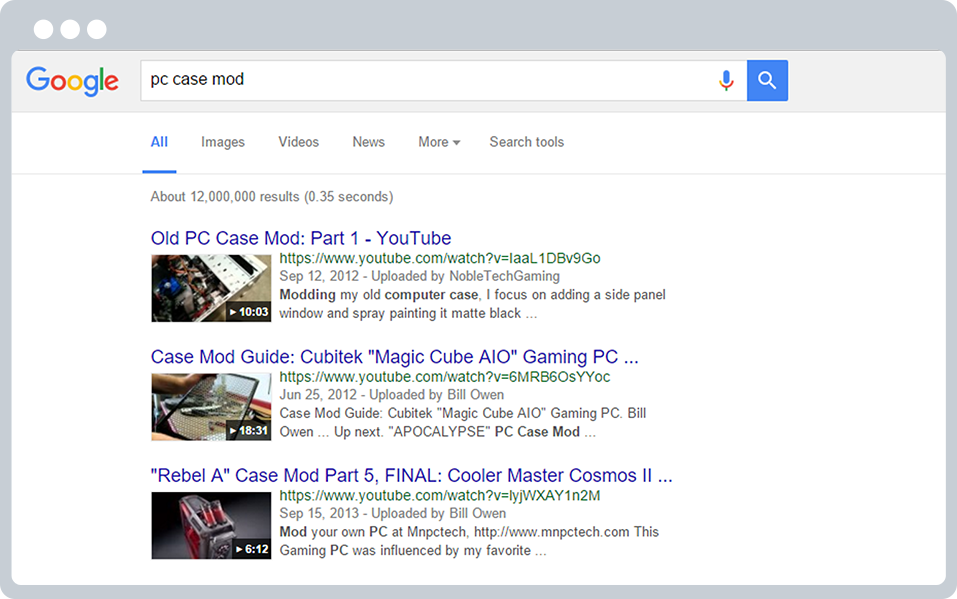This screenshot has height=599, width=957.
Task: Open Rebel A Case Mod Part 5 result link
Action: pos(411,475)
